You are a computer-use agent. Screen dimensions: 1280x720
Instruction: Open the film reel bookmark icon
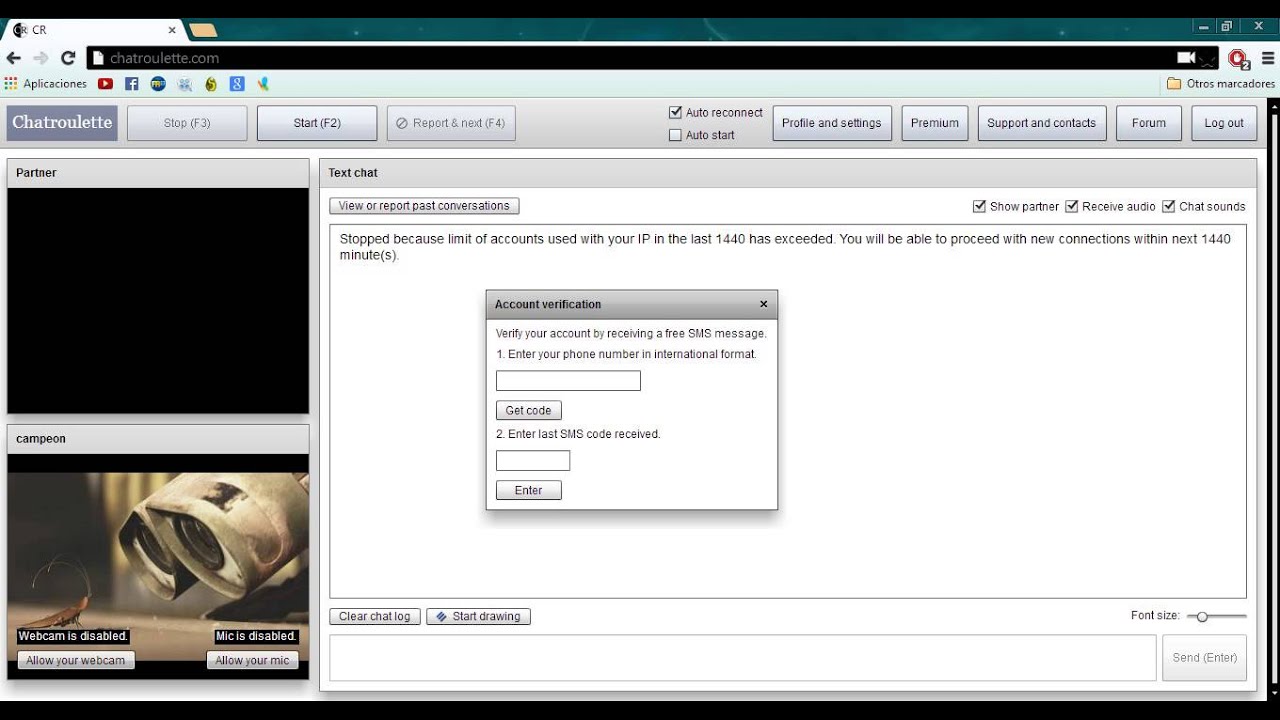tap(184, 84)
